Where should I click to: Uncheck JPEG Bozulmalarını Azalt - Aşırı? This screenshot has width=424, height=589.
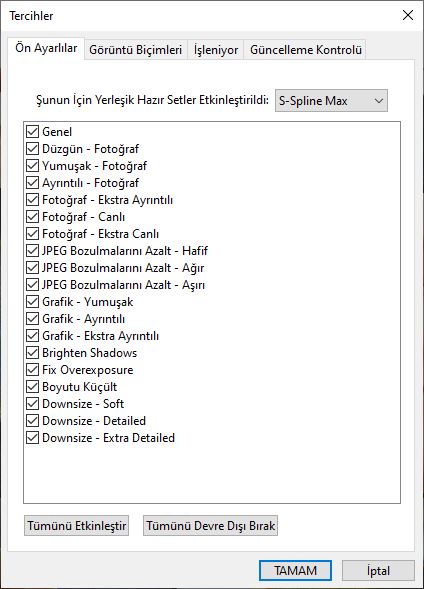pos(33,285)
